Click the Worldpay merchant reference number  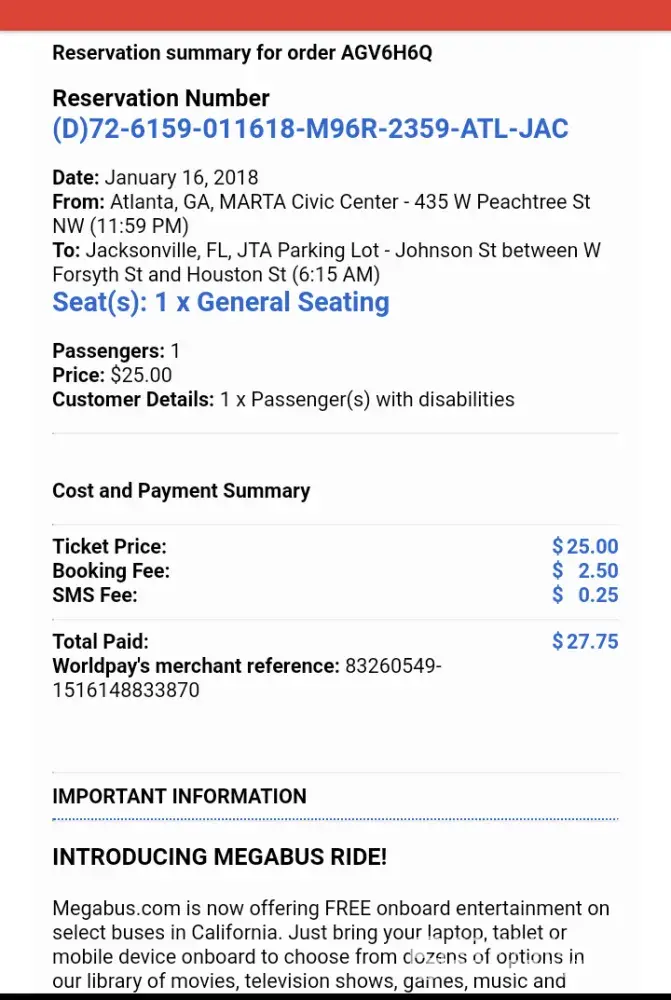click(x=248, y=678)
